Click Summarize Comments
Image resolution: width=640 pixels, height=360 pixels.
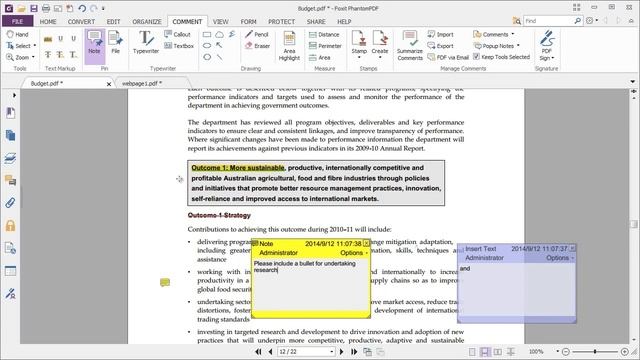click(410, 46)
